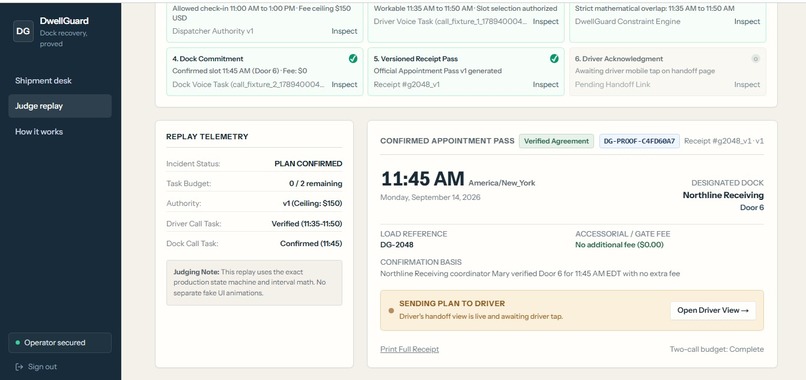The image size is (806, 380).
Task: Click the Verified Agreement badge
Action: click(556, 141)
